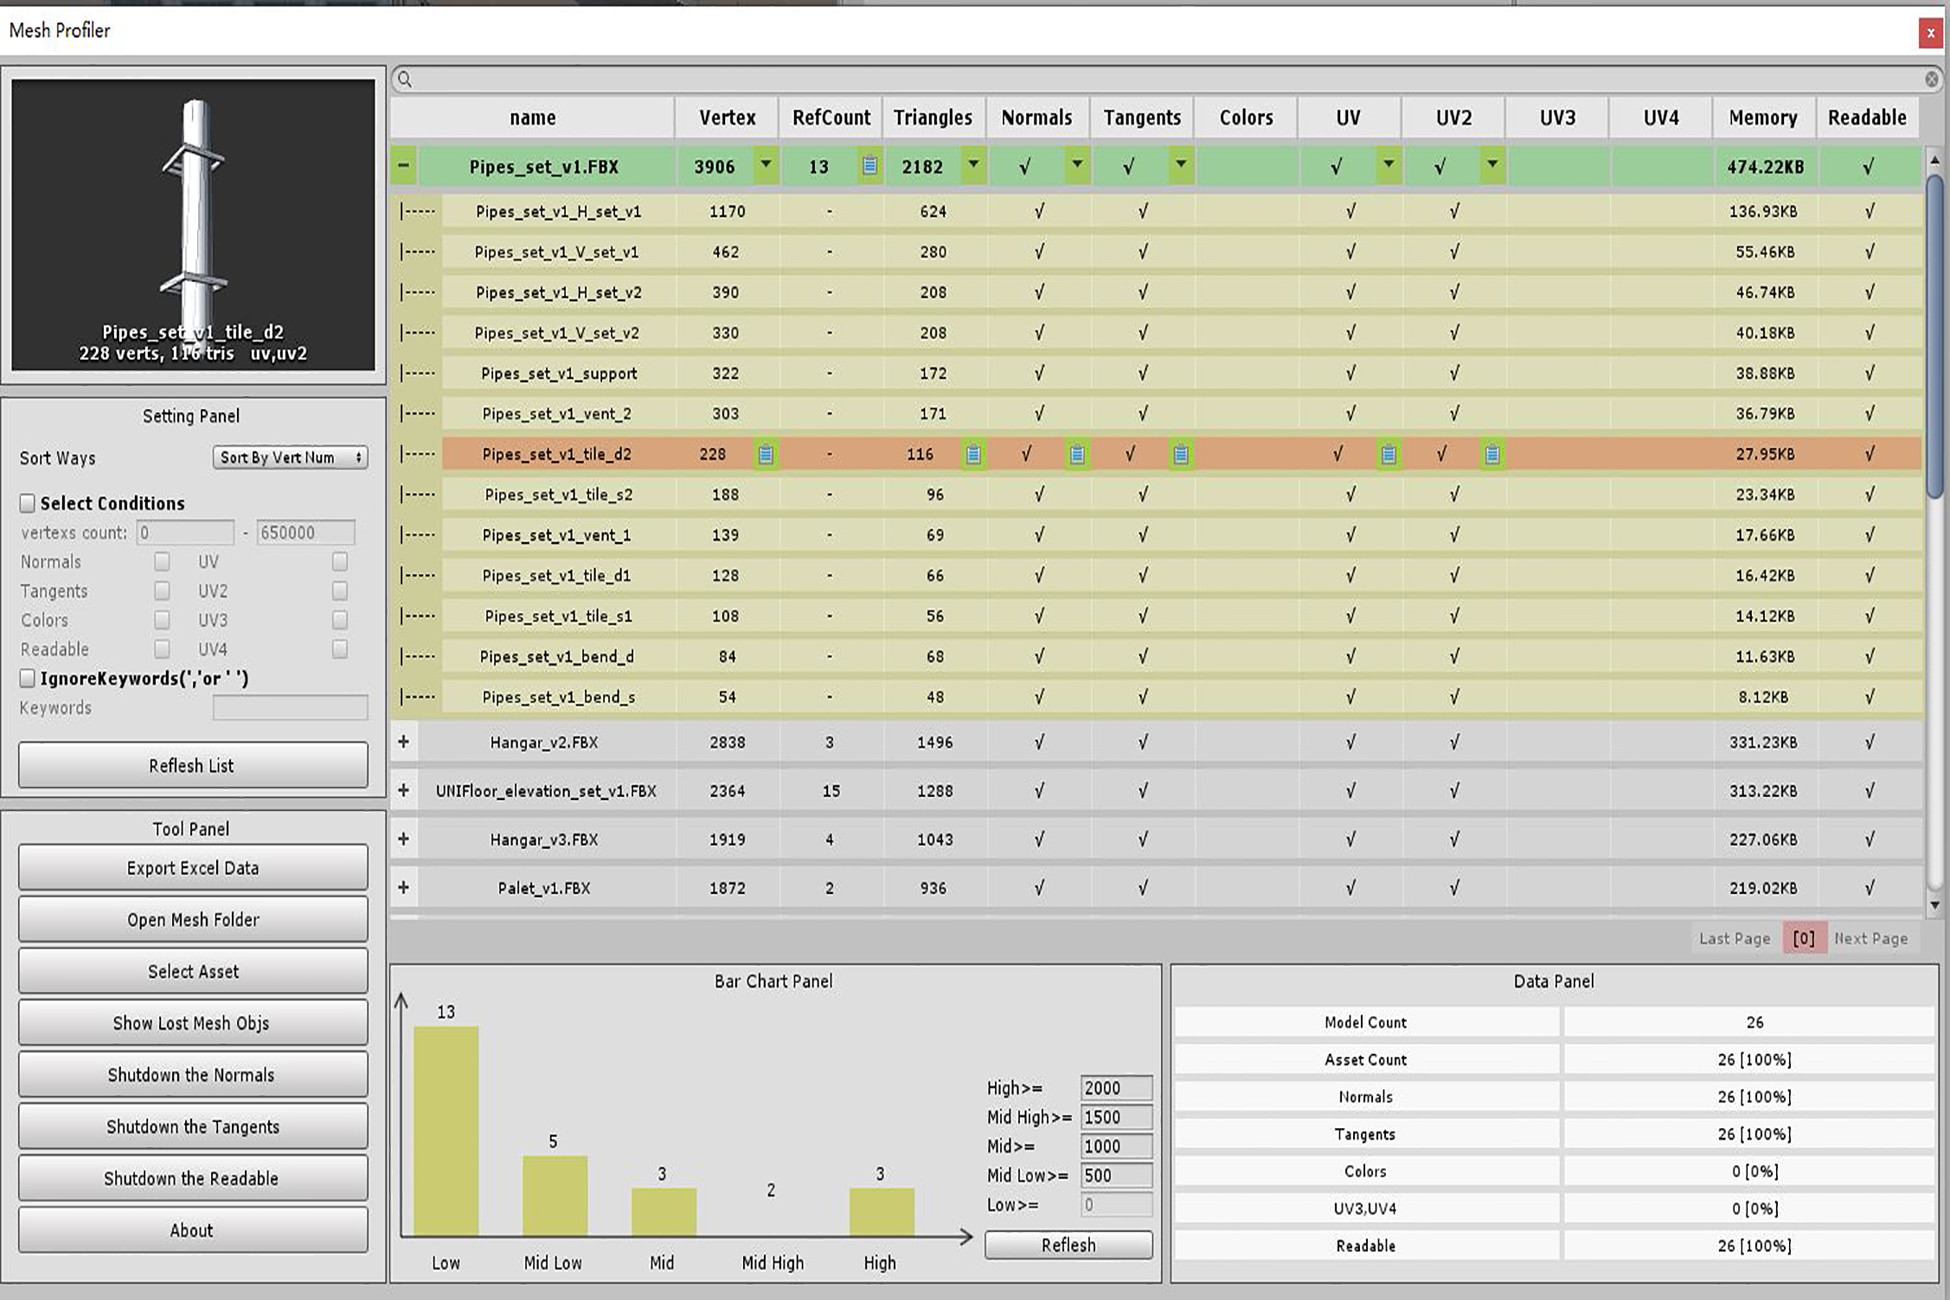Screen dimensions: 1950x1300
Task: Go to Next Page of list
Action: (x=1870, y=938)
